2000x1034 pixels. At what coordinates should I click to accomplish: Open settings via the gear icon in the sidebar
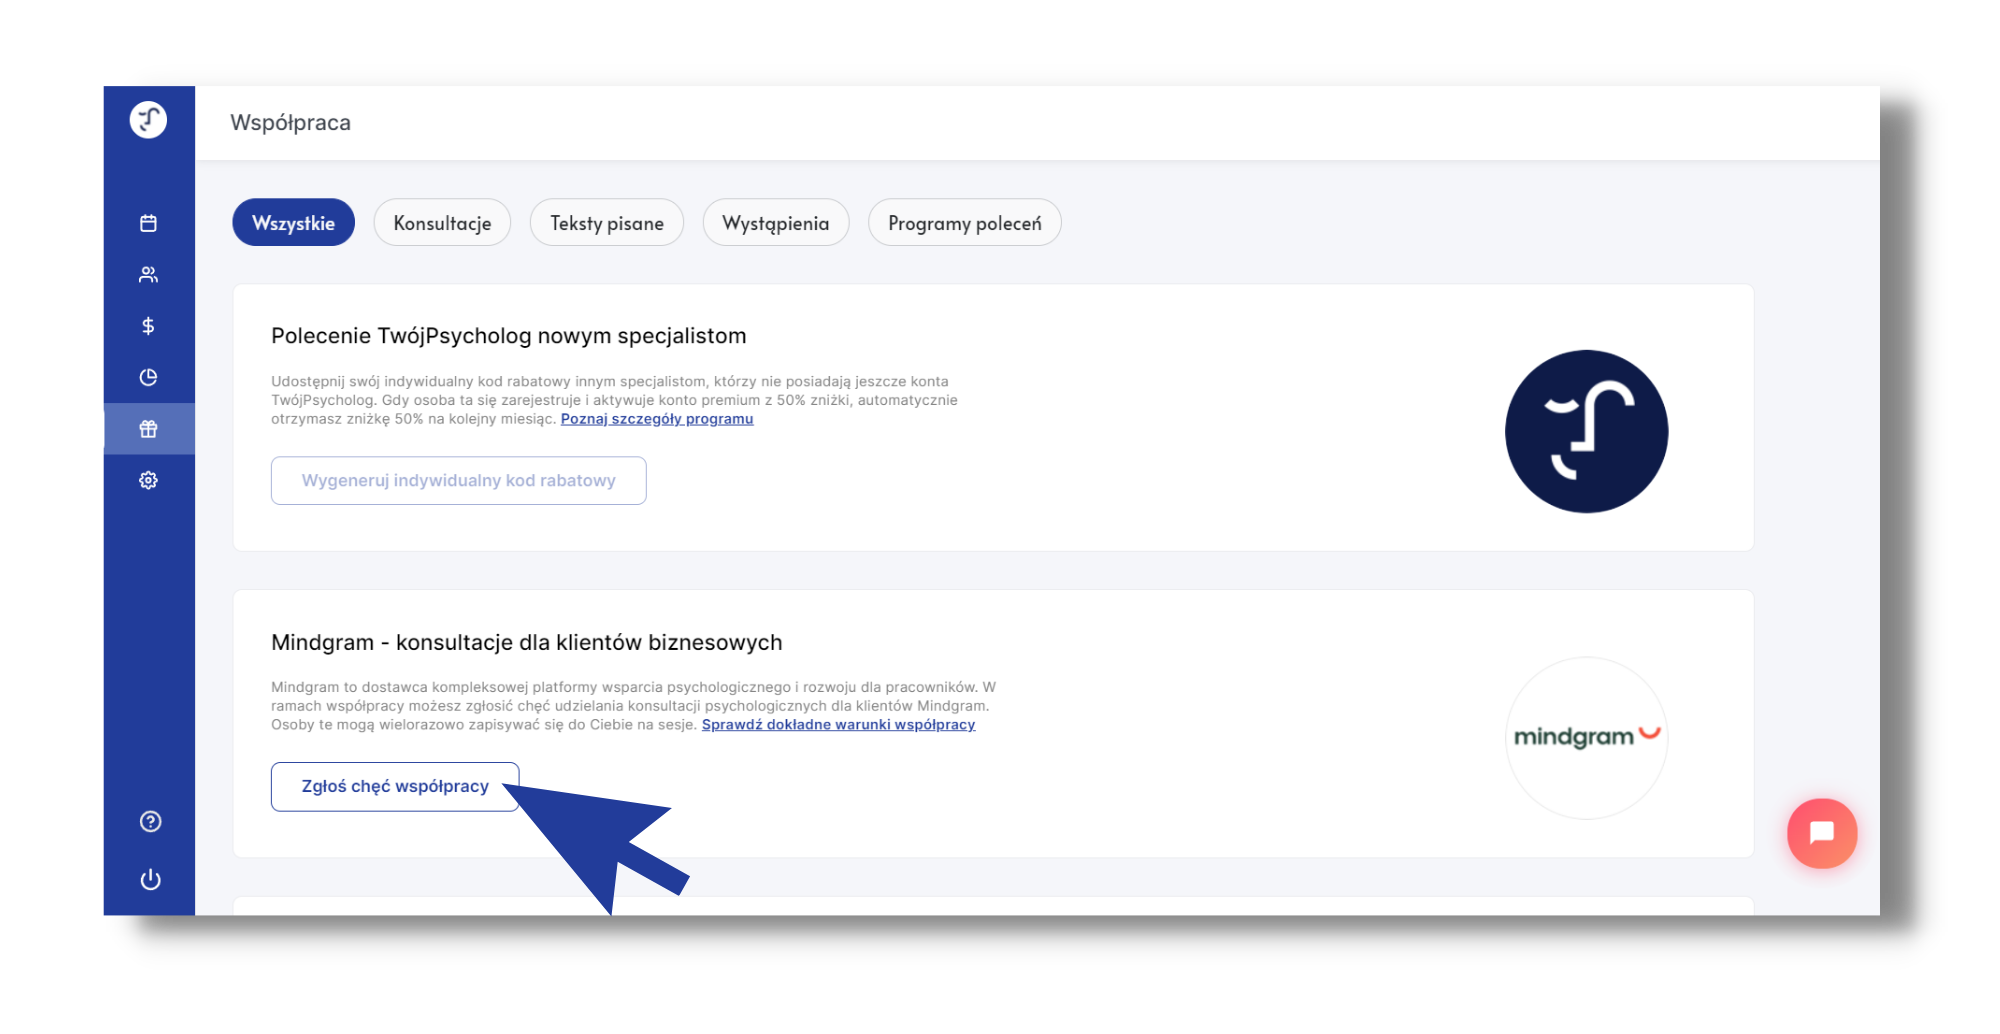(148, 481)
